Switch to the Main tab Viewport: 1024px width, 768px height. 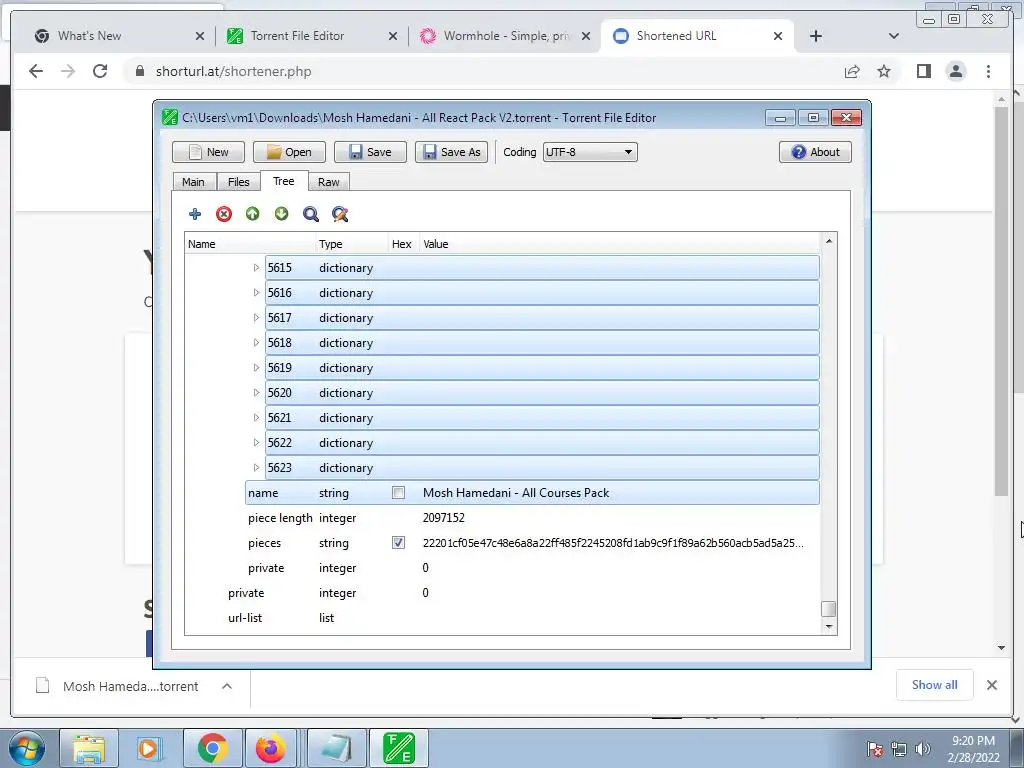[x=193, y=182]
